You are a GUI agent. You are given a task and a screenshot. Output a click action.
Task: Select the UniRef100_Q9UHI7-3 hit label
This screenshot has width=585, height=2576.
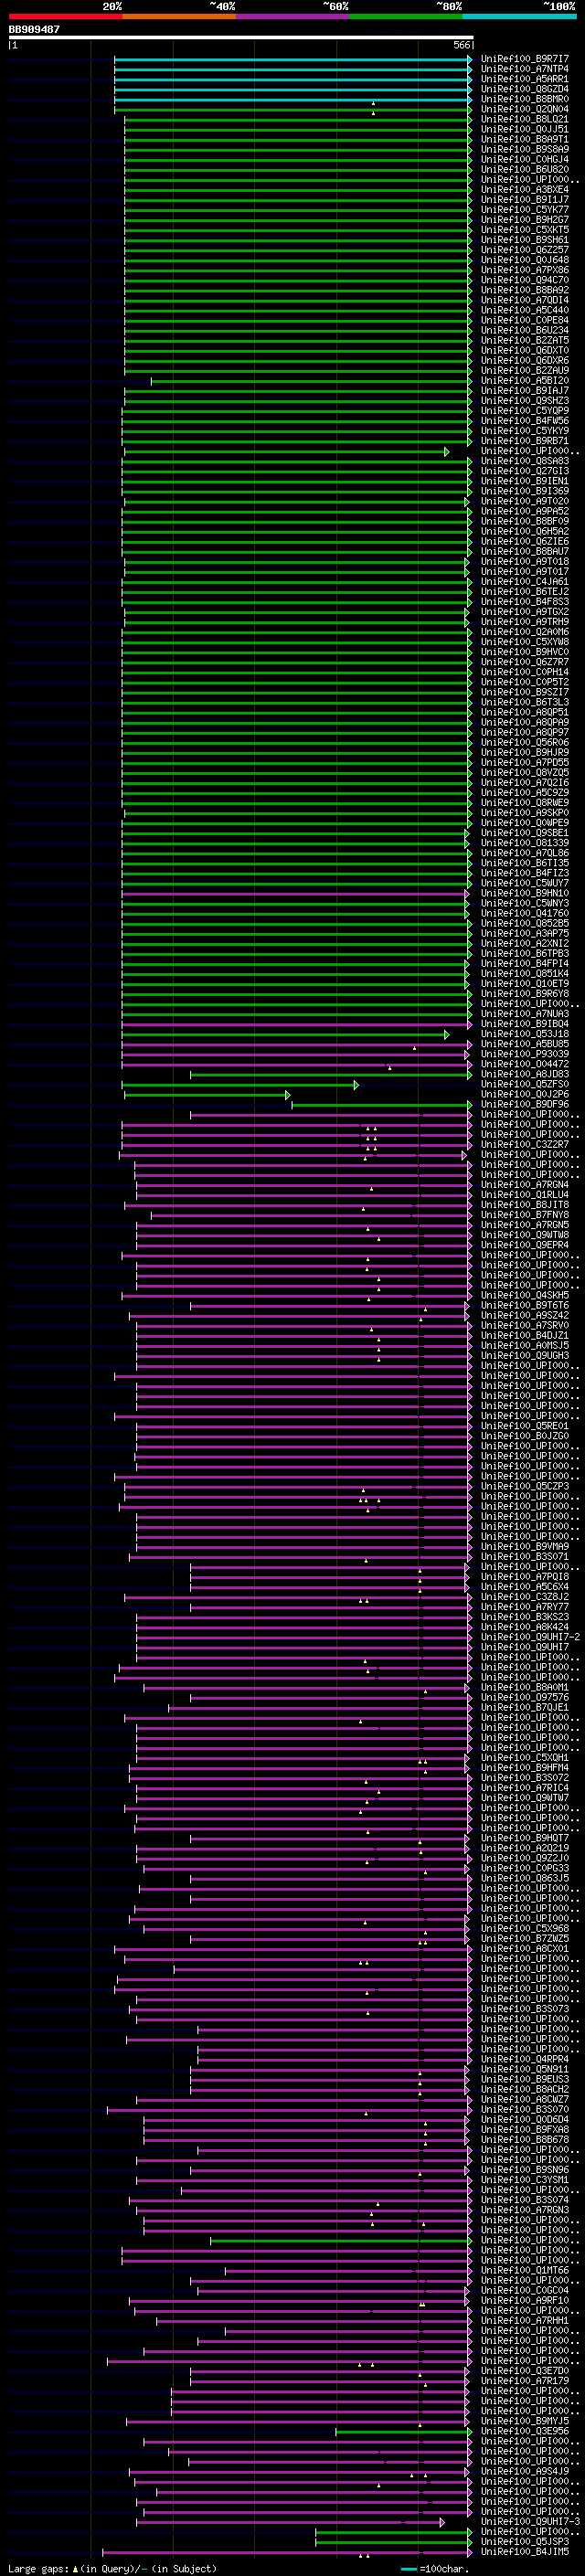point(530,2522)
